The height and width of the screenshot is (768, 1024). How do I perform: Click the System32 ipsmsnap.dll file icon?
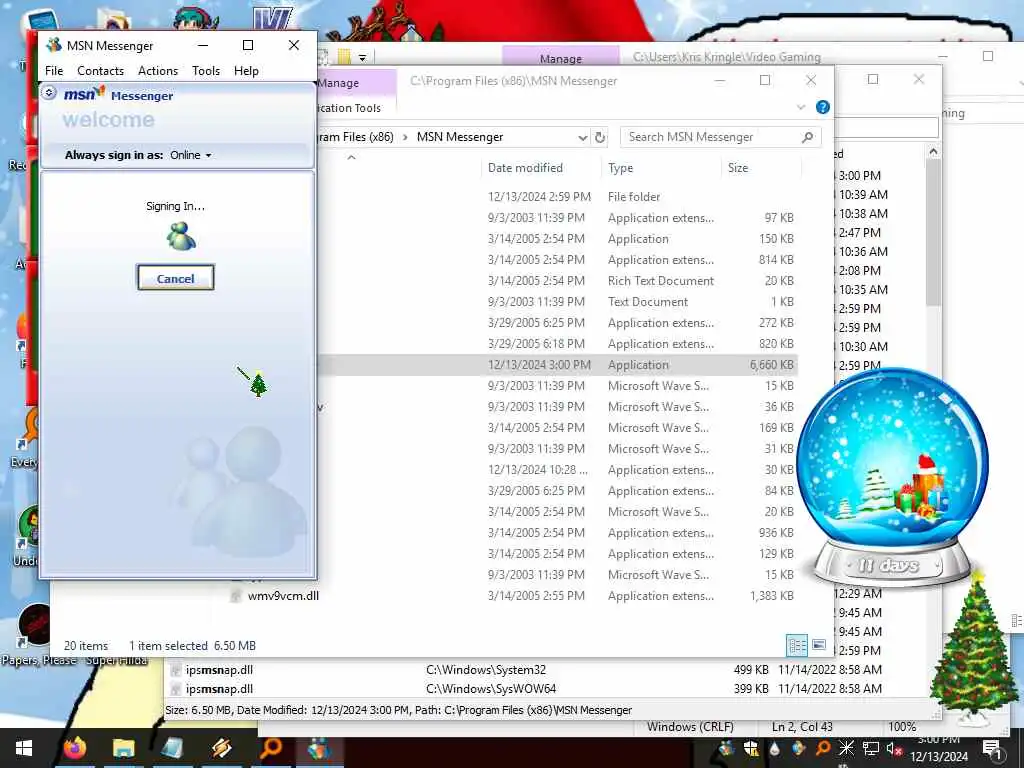(175, 669)
